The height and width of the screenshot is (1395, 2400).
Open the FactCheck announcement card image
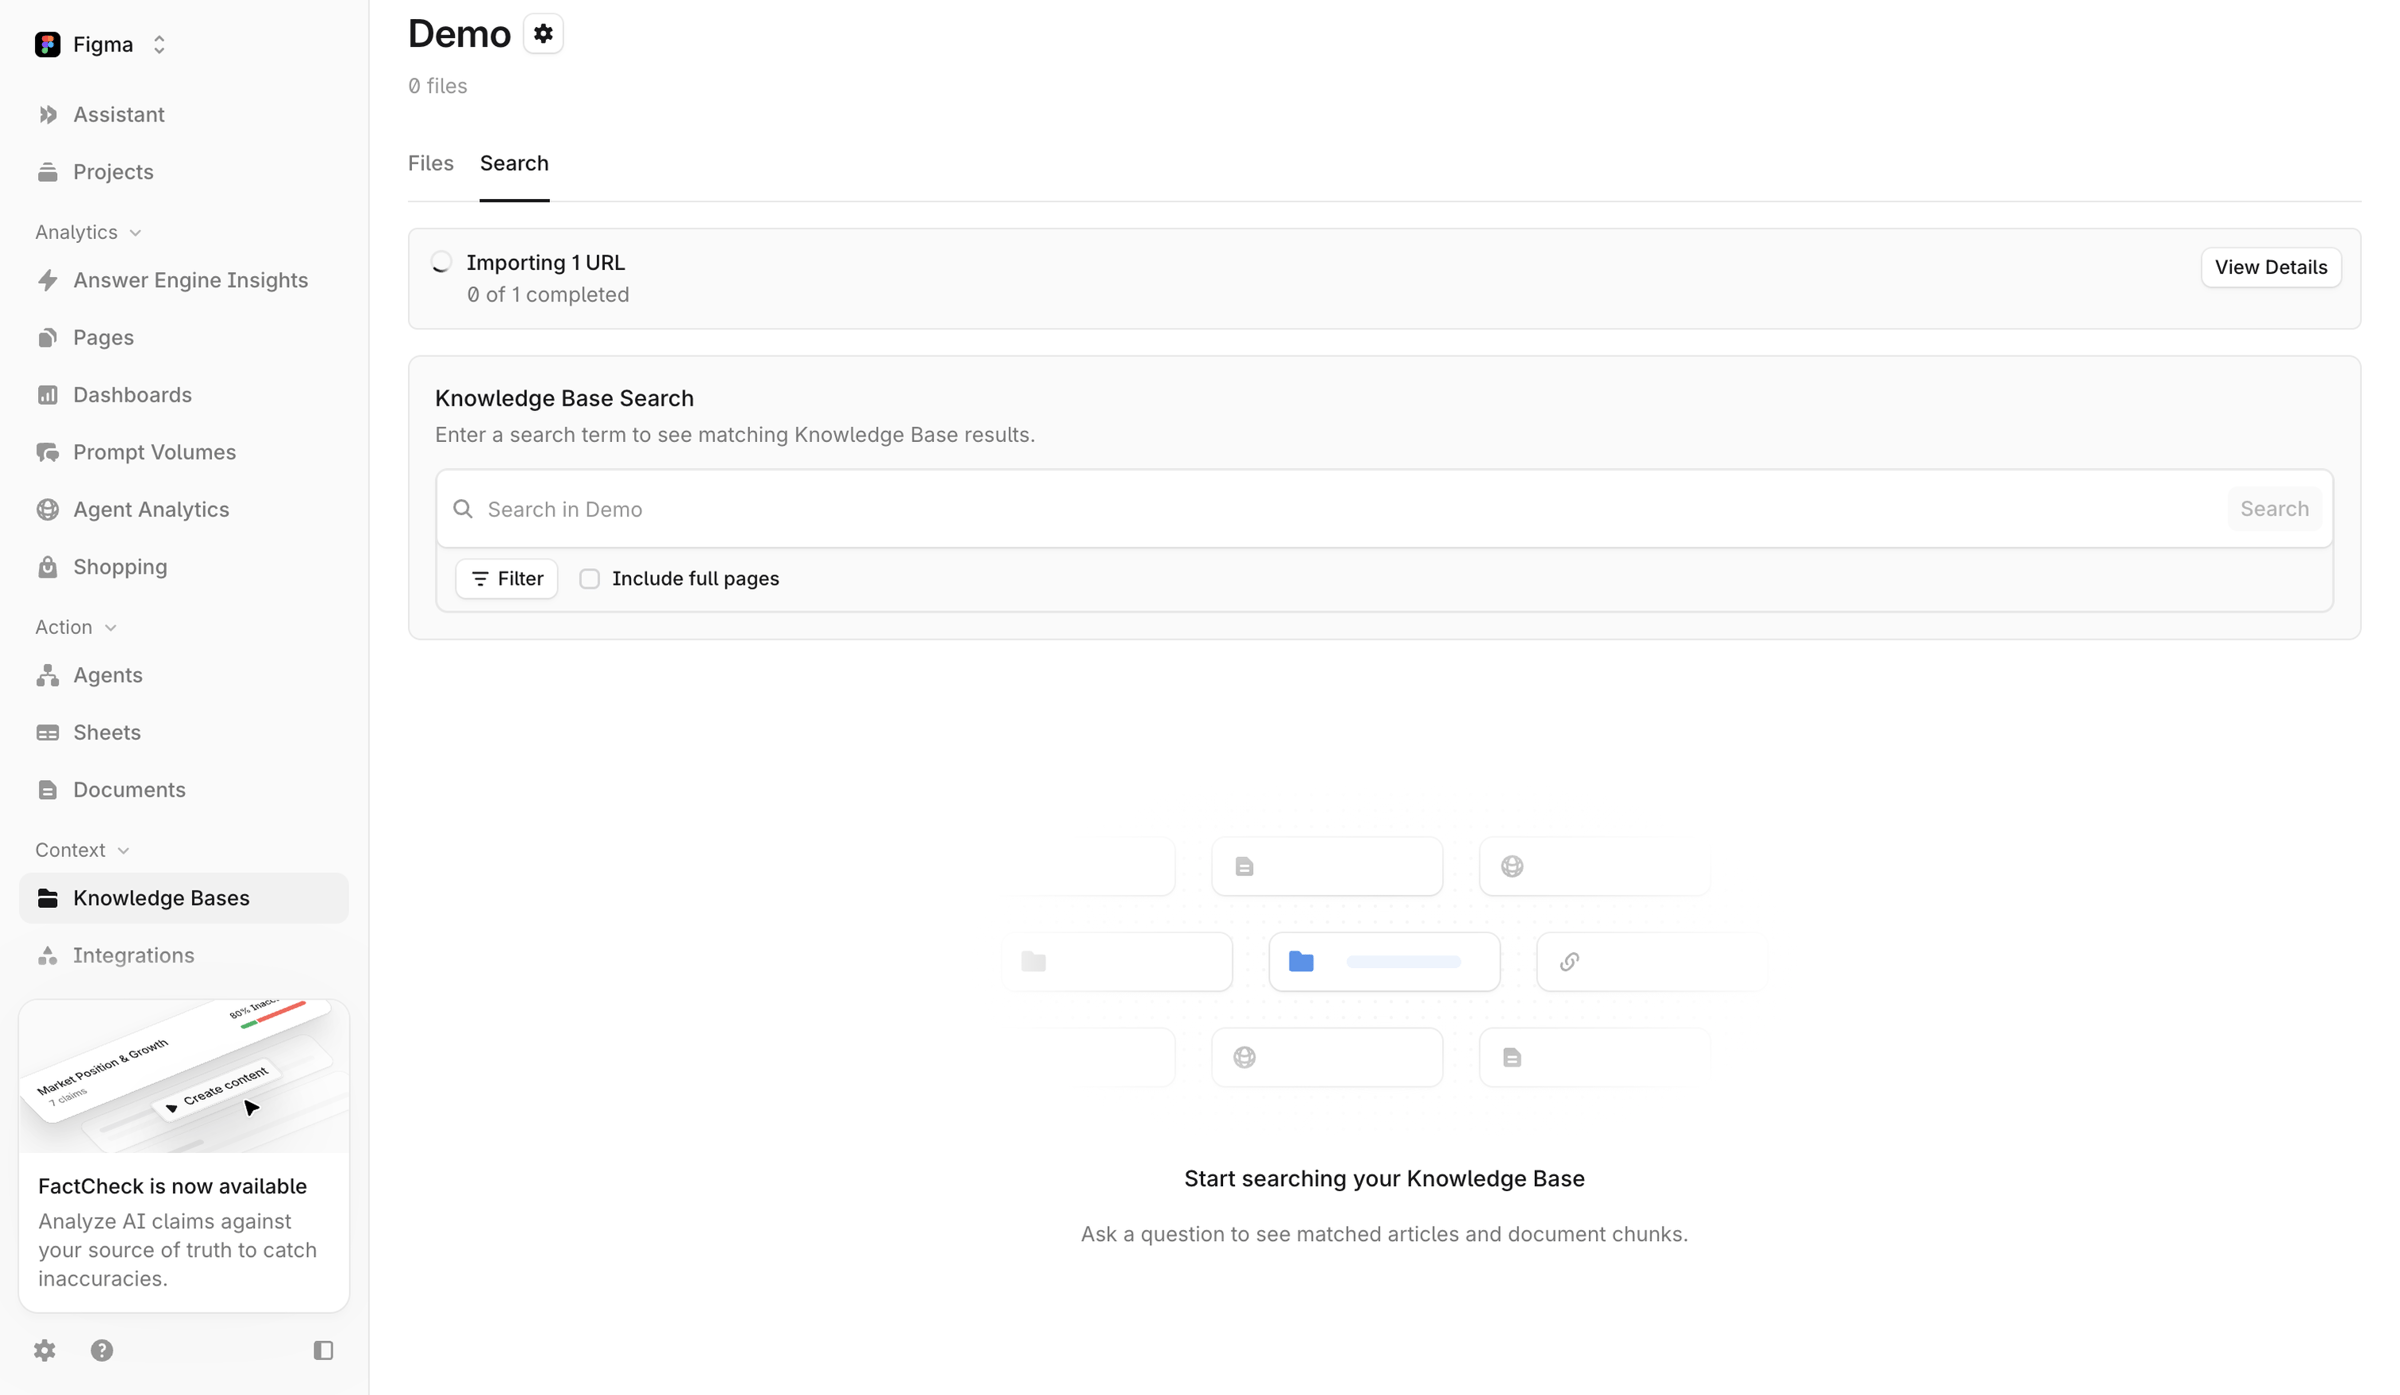(x=184, y=1076)
